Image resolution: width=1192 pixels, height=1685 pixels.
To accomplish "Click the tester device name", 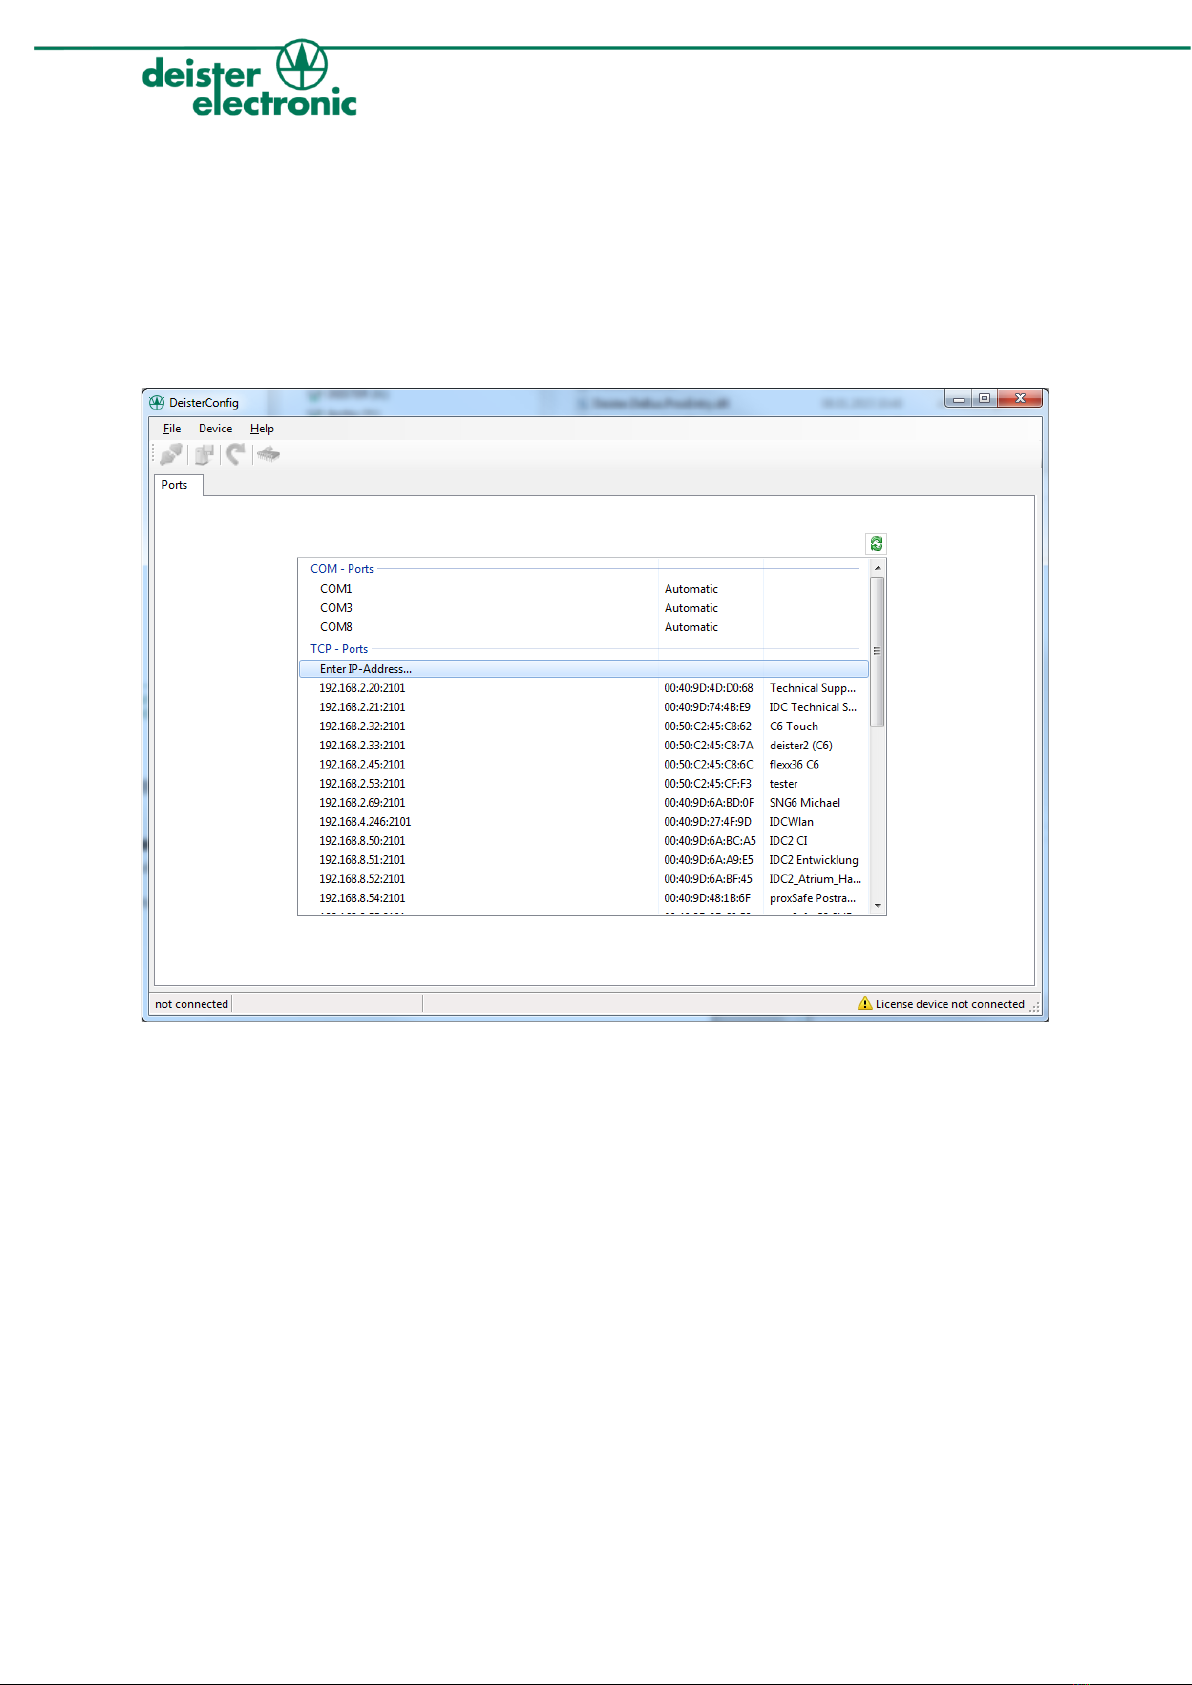I will click(x=784, y=784).
